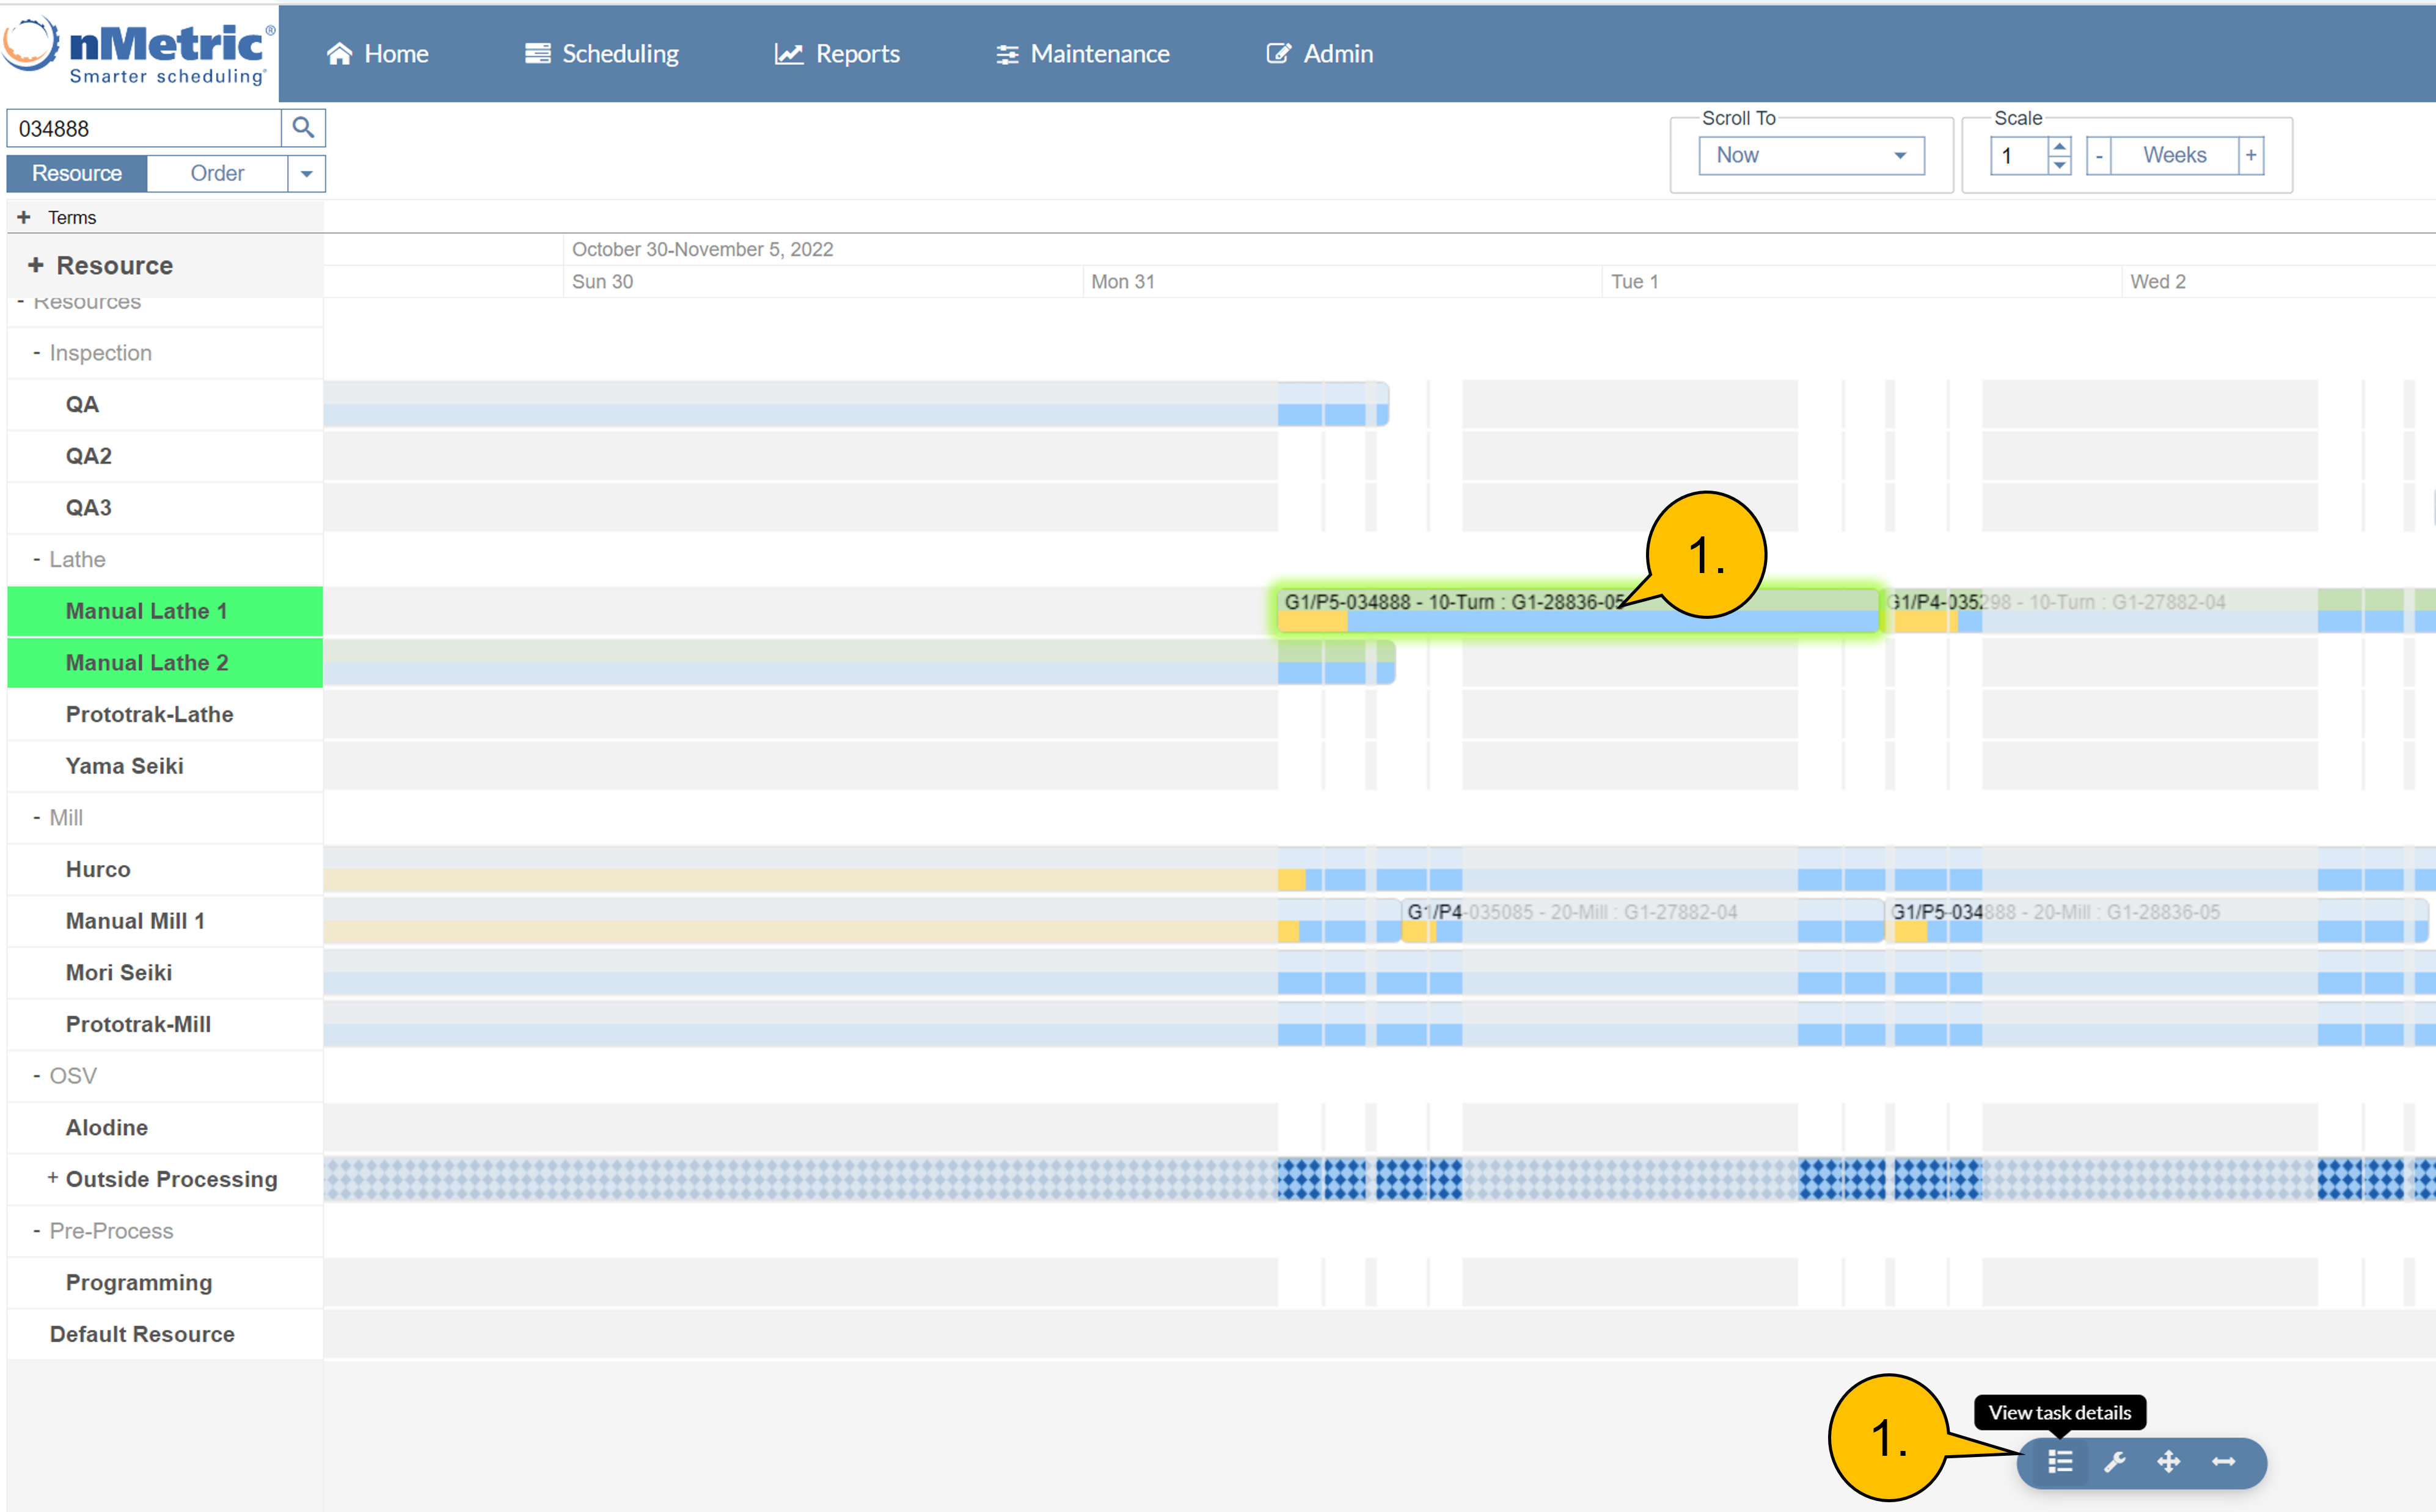Switch to the Order view toggle
Screen dimensions: 2436x1512
217,173
